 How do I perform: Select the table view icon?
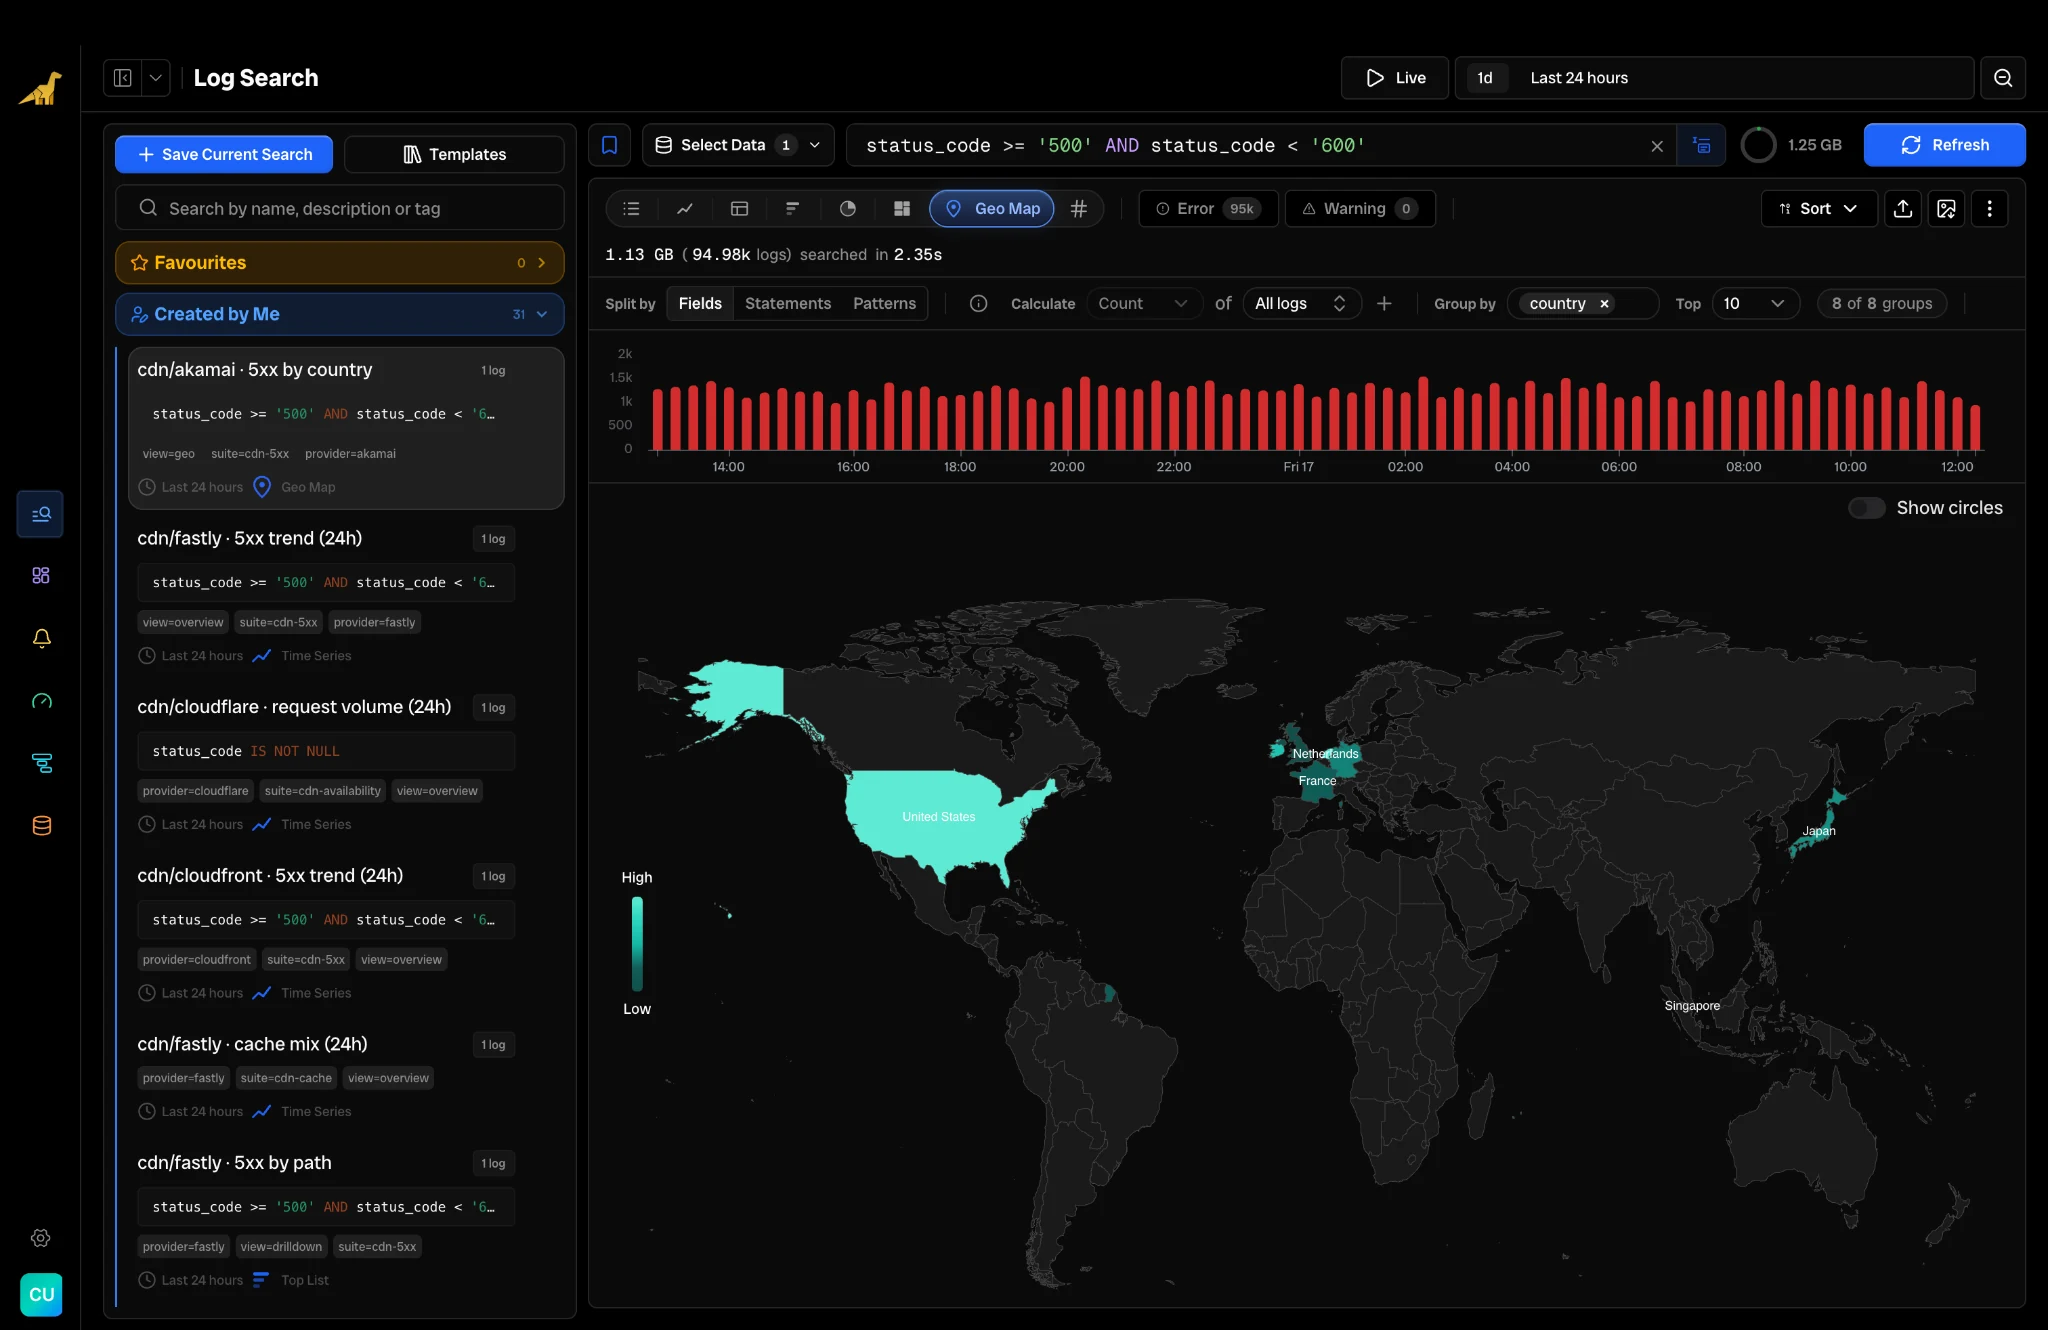(740, 208)
